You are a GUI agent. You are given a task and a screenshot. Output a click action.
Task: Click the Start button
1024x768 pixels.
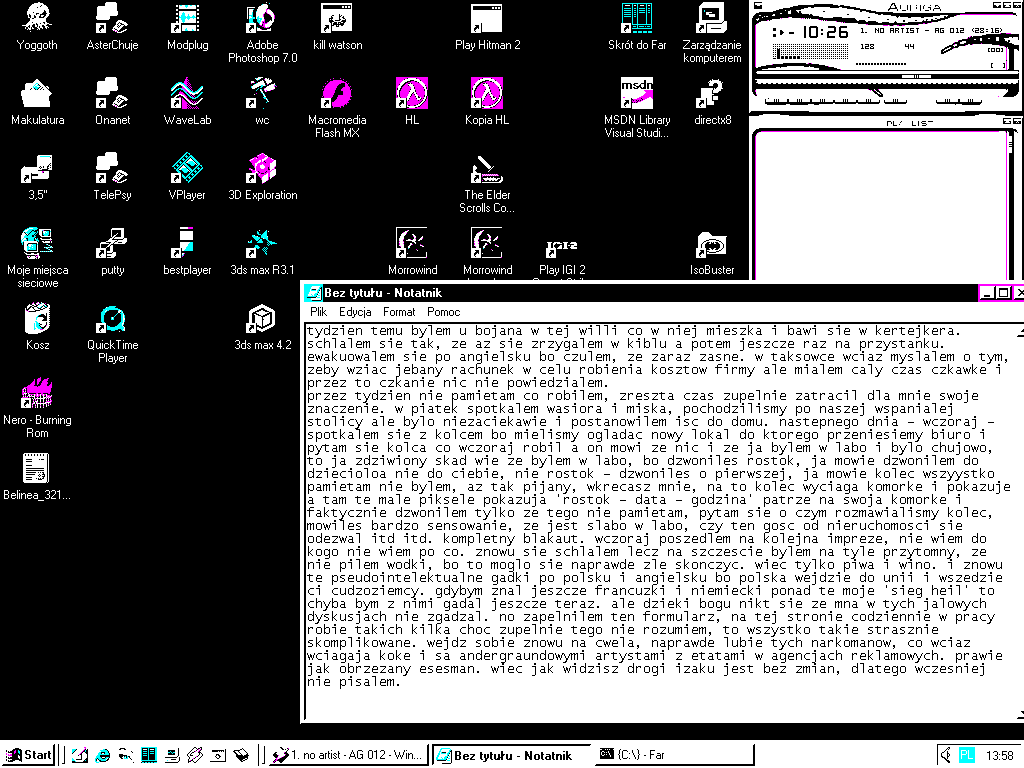click(29, 755)
